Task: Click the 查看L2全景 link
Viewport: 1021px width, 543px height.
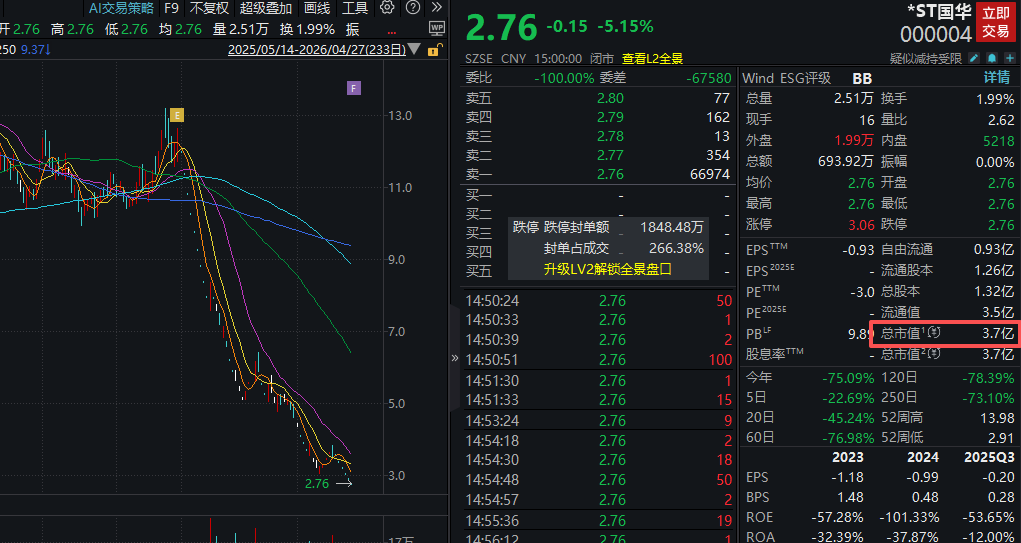Action: pyautogui.click(x=654, y=59)
